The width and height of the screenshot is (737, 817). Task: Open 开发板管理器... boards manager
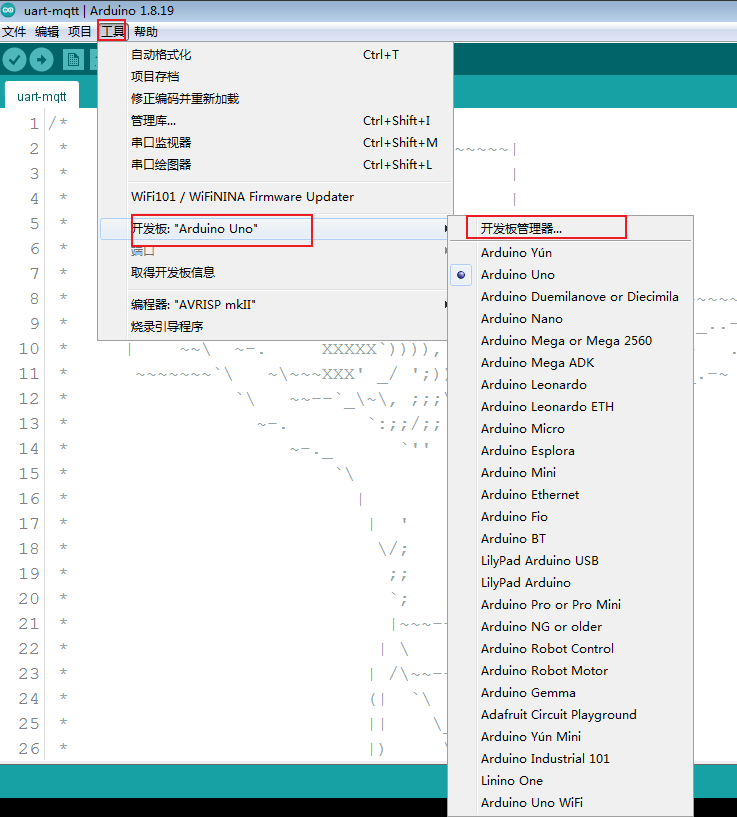pyautogui.click(x=521, y=228)
